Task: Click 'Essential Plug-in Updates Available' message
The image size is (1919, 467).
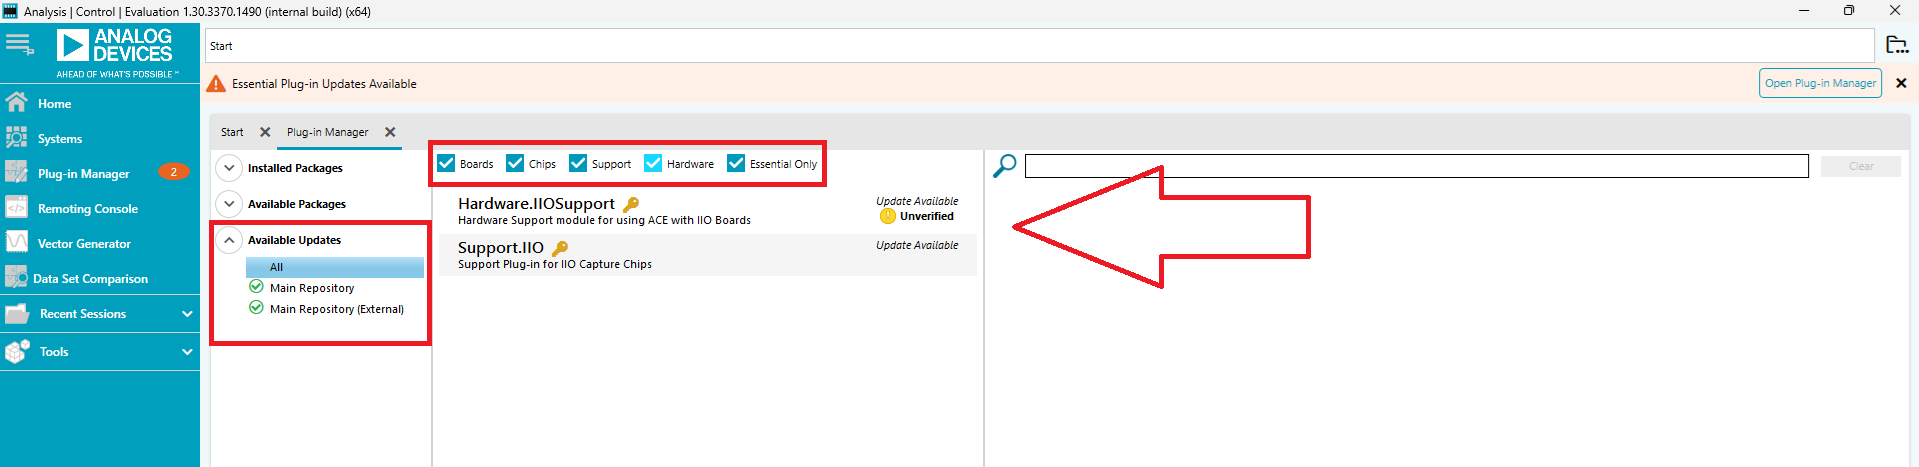Action: pyautogui.click(x=324, y=84)
